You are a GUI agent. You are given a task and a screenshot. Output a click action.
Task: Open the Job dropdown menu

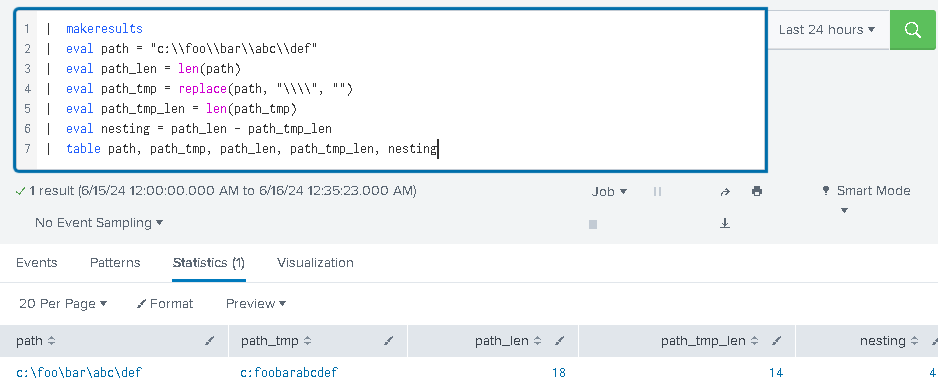(610, 191)
